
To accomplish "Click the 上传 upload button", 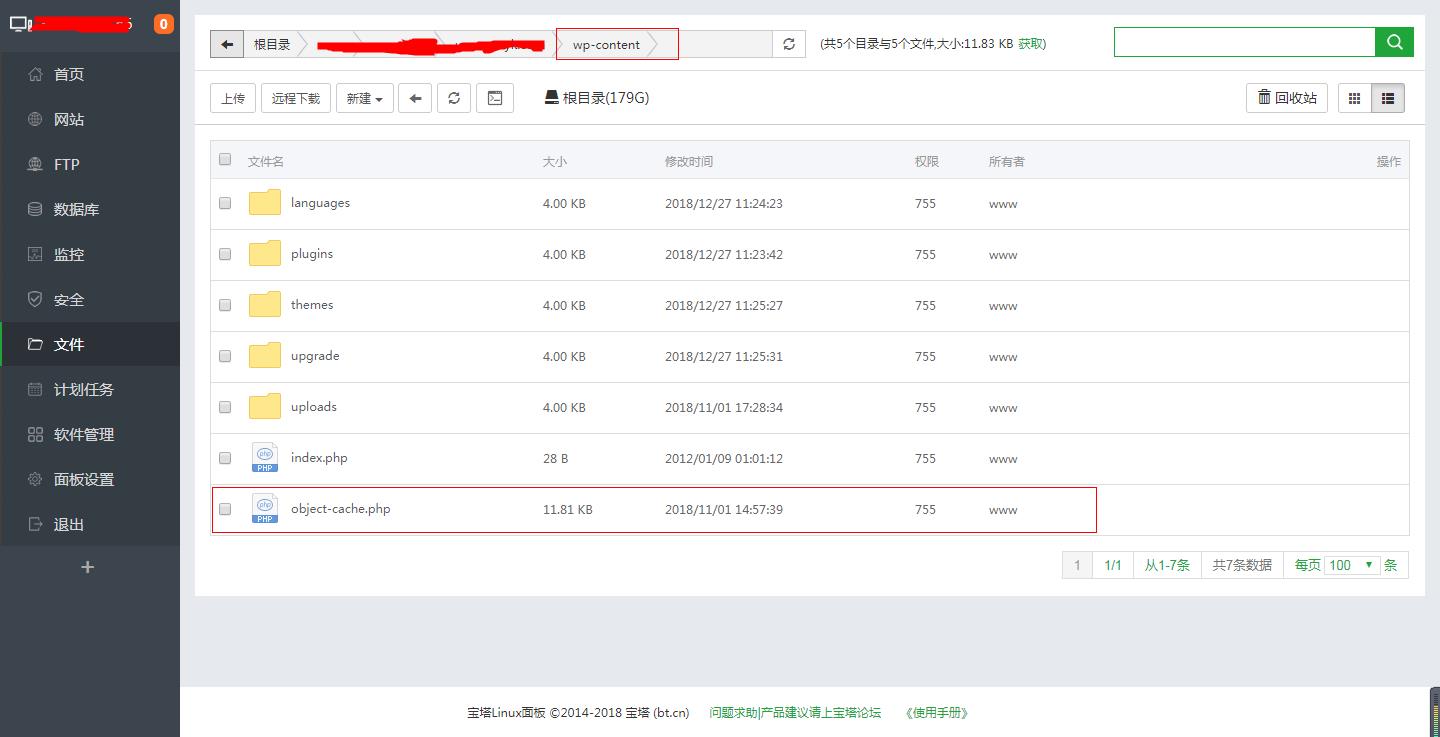I will [x=233, y=98].
